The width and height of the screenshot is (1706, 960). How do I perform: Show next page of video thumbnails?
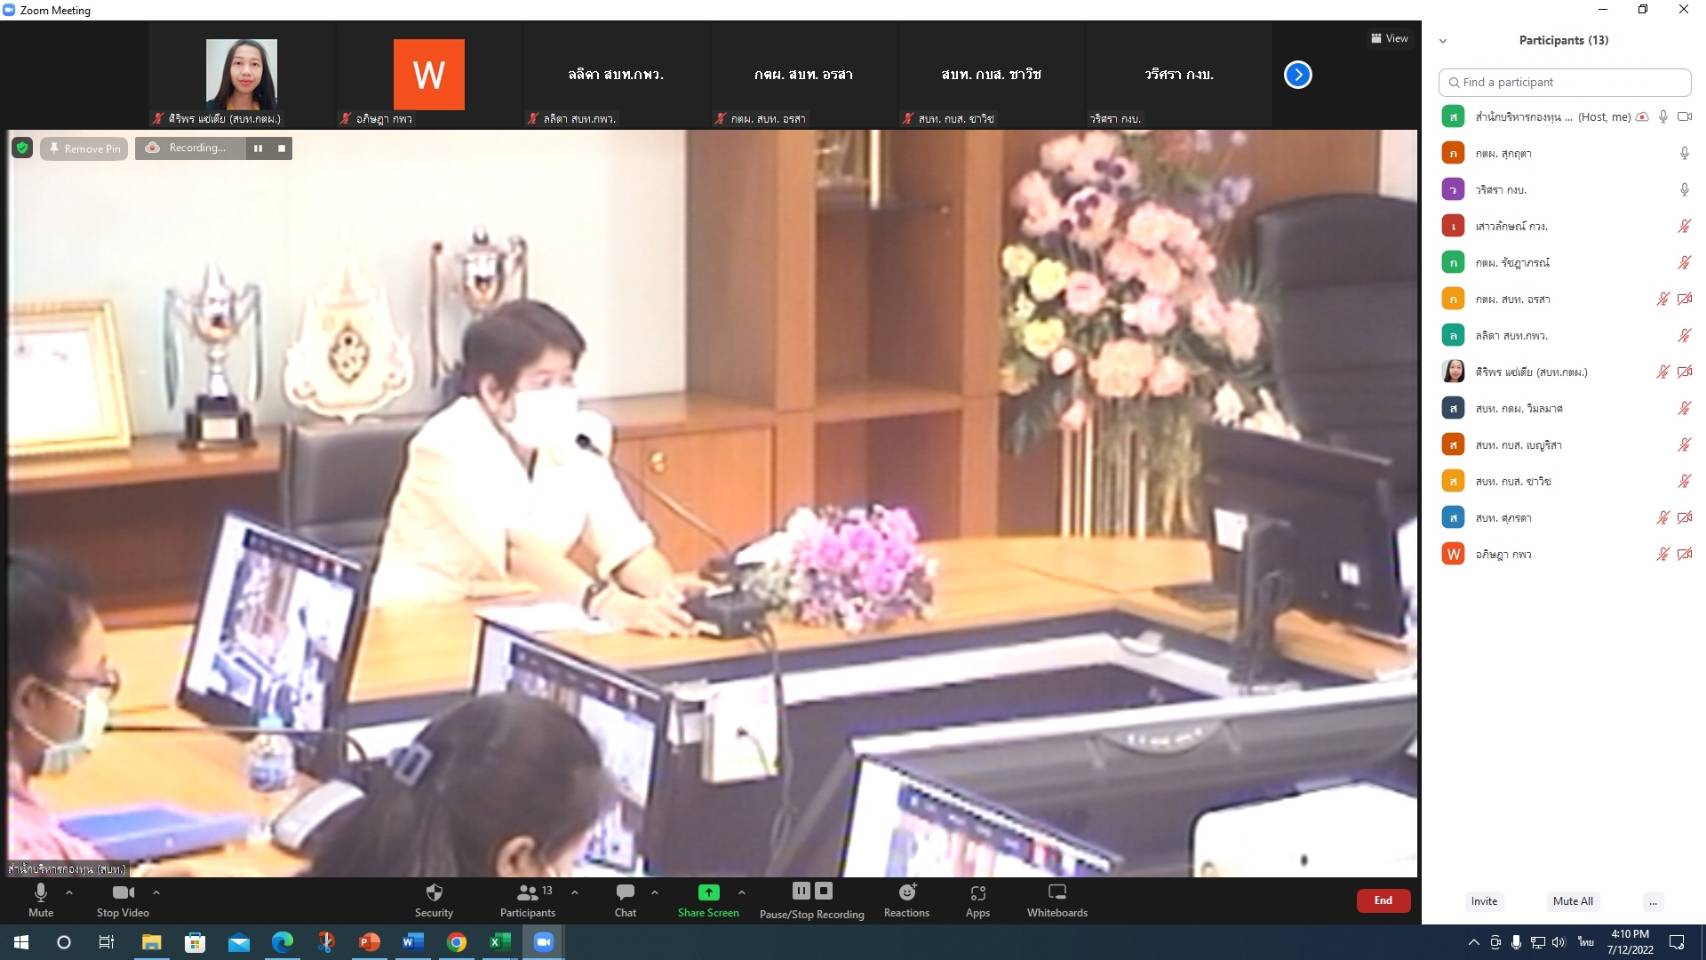click(x=1298, y=75)
